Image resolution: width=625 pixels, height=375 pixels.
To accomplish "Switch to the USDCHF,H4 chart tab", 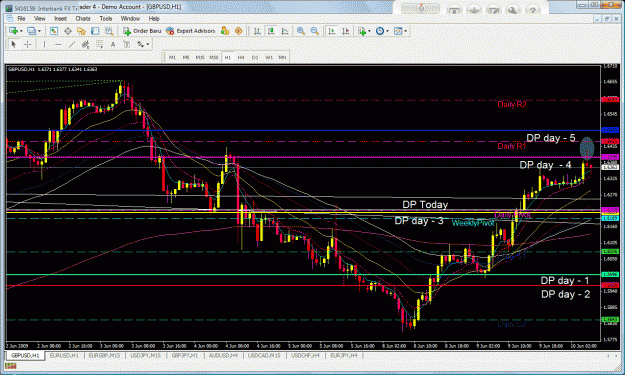I will 305,355.
